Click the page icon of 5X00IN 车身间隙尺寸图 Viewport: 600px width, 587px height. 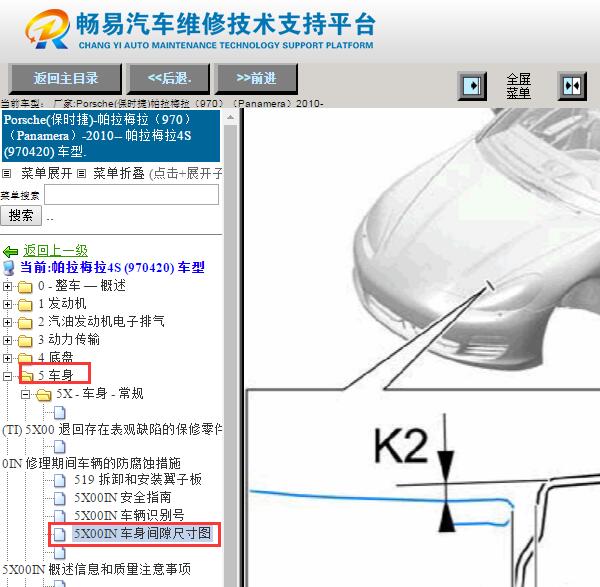point(59,534)
